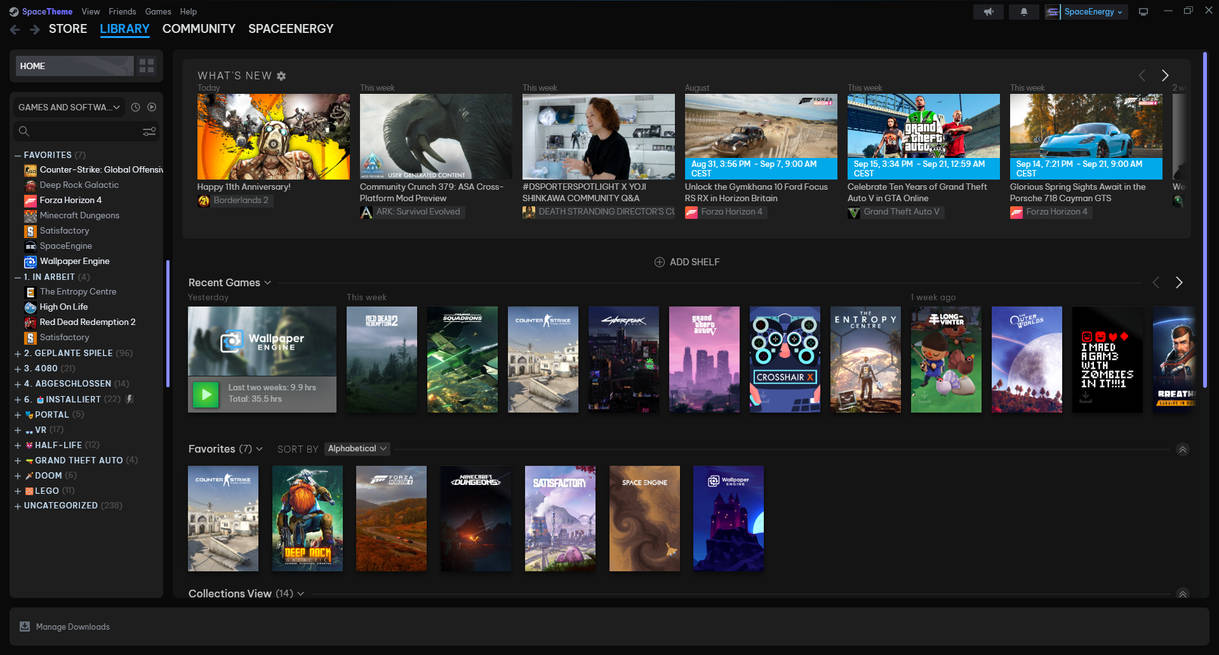Open the announcements megaphone icon
The height and width of the screenshot is (655, 1219).
(x=988, y=11)
